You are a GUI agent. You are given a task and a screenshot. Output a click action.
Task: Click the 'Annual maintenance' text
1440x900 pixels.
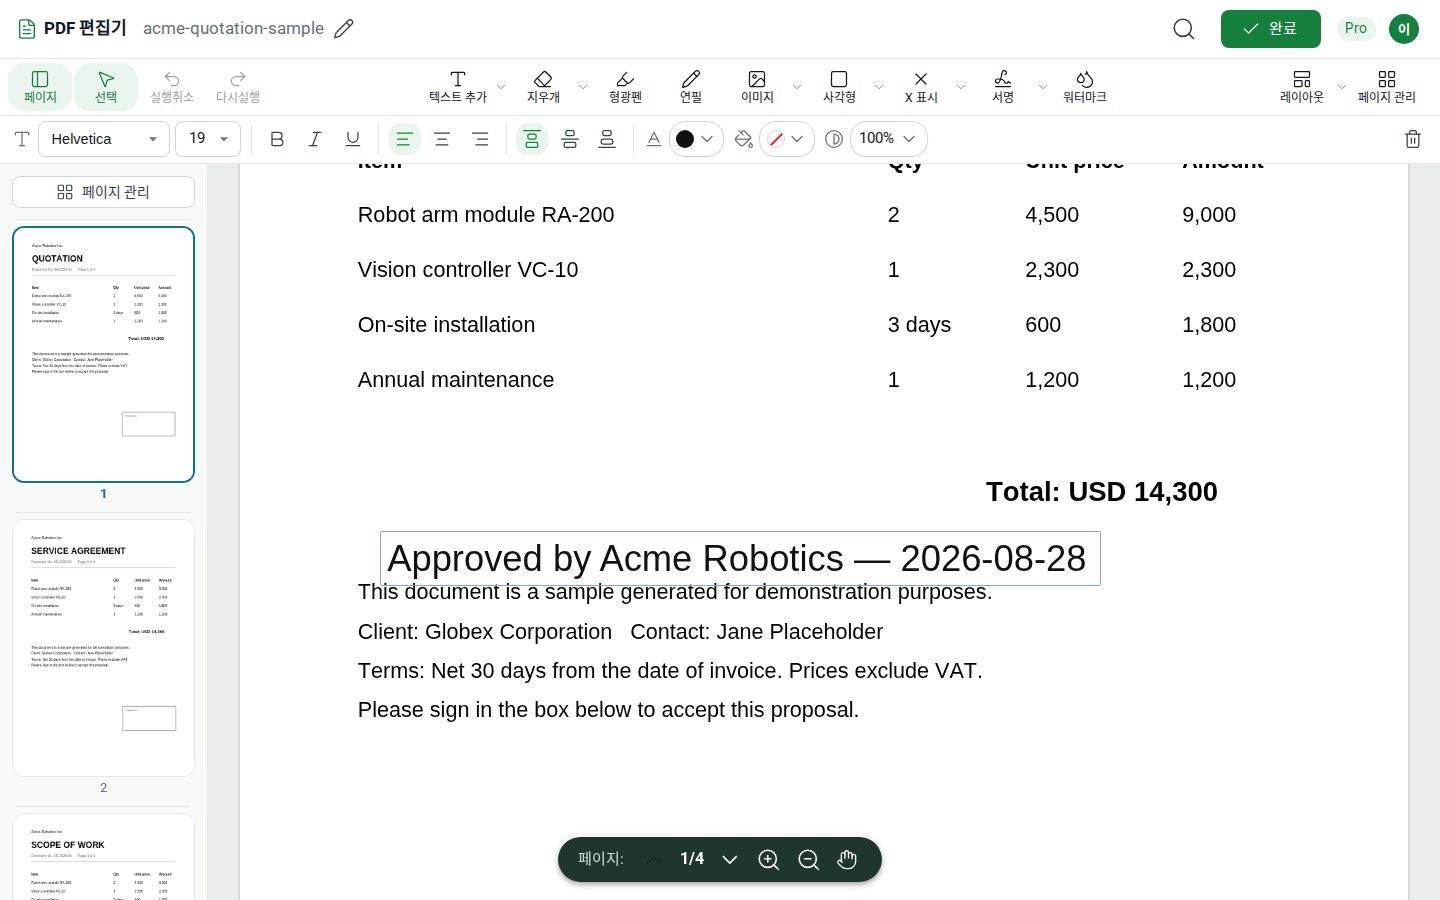tap(456, 380)
